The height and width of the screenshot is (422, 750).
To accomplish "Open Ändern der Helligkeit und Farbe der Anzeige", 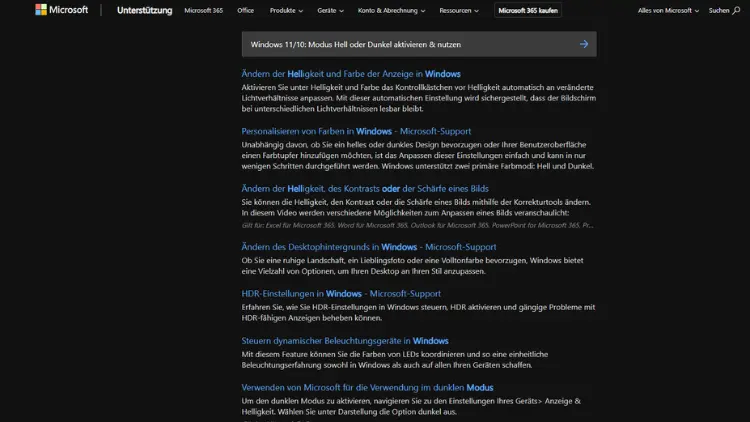I will coord(351,74).
